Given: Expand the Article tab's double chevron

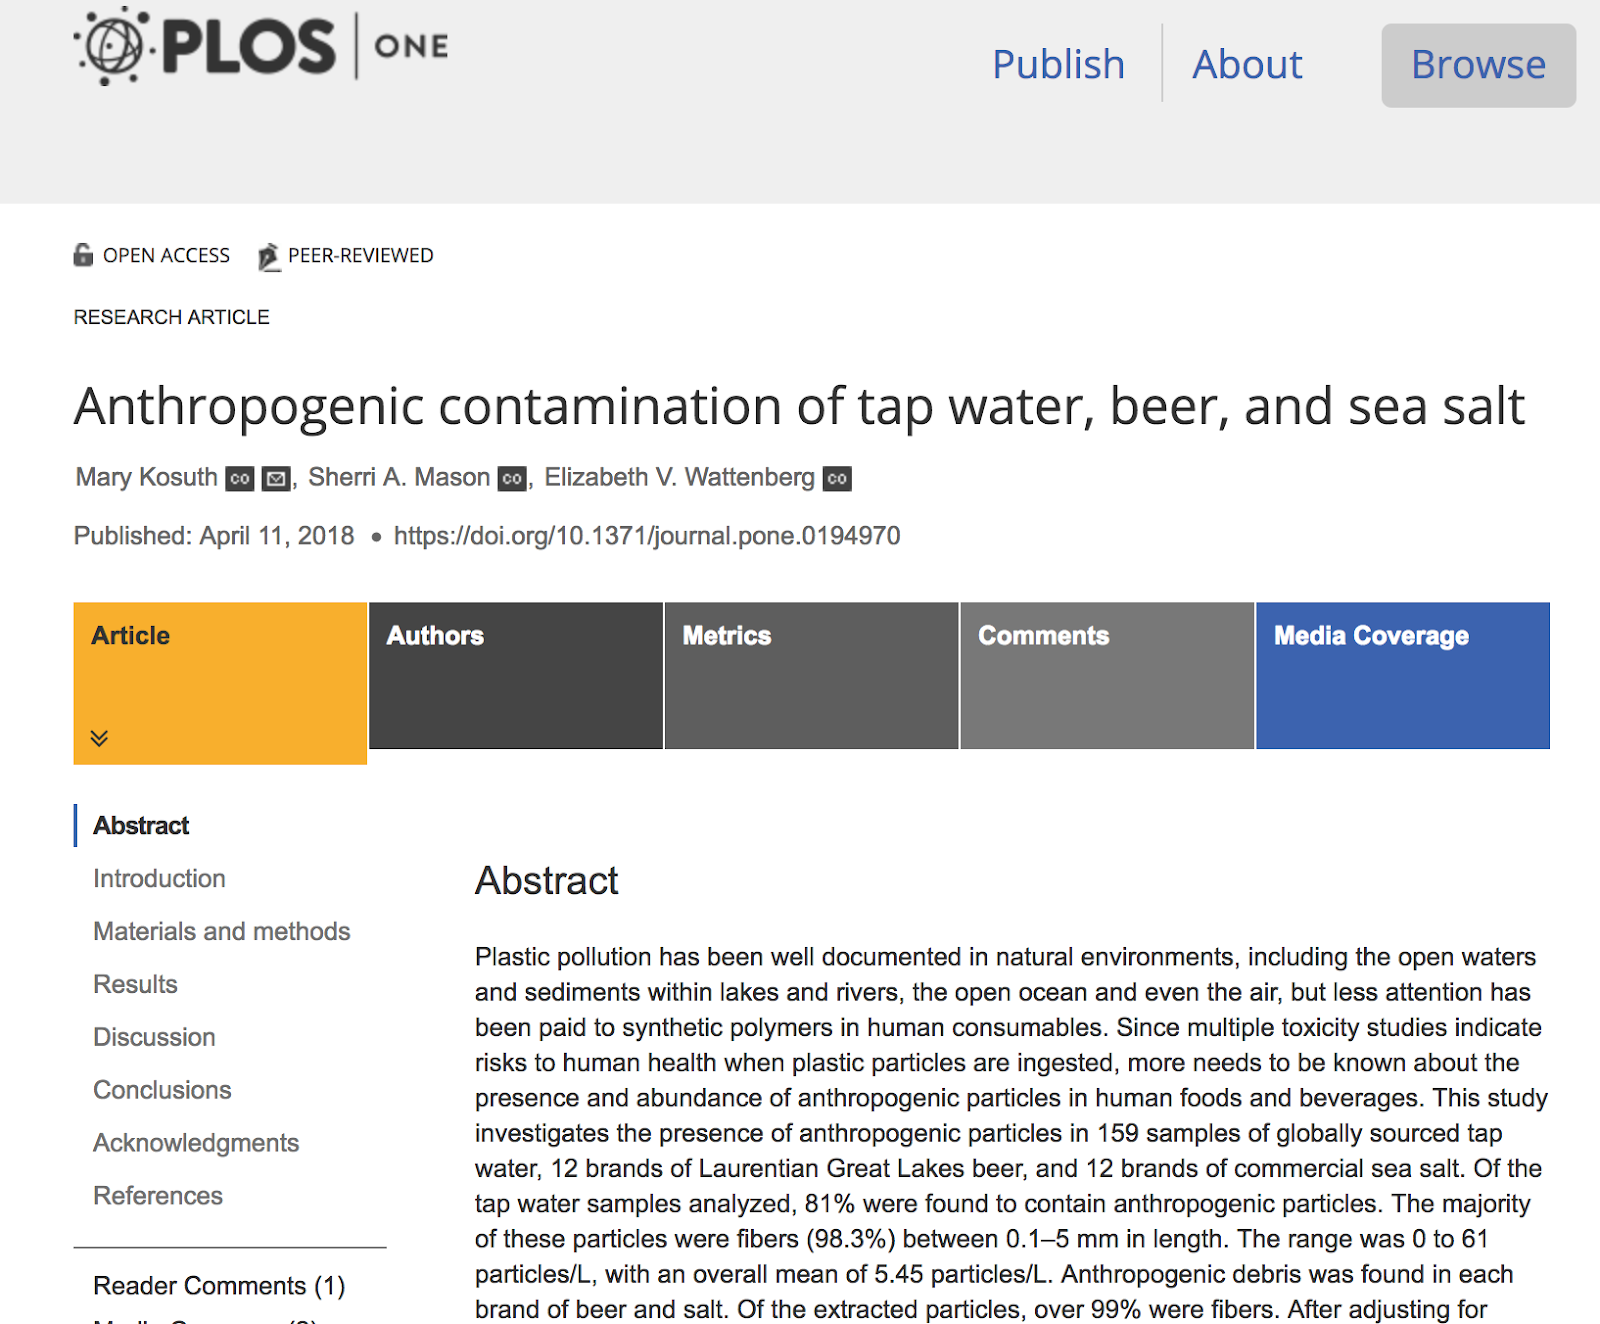Looking at the screenshot, I should (99, 738).
